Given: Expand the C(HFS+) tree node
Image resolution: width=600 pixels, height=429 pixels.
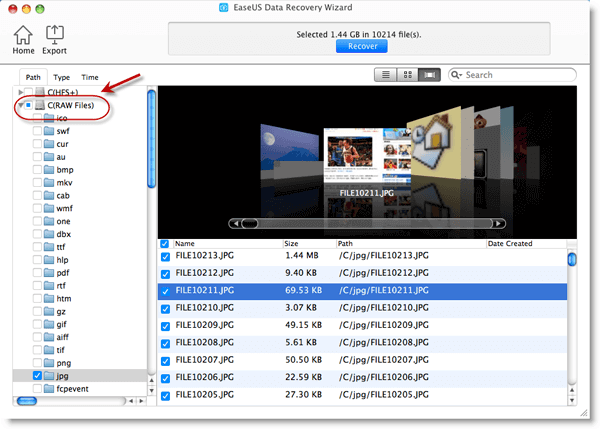Looking at the screenshot, I should pyautogui.click(x=21, y=92).
